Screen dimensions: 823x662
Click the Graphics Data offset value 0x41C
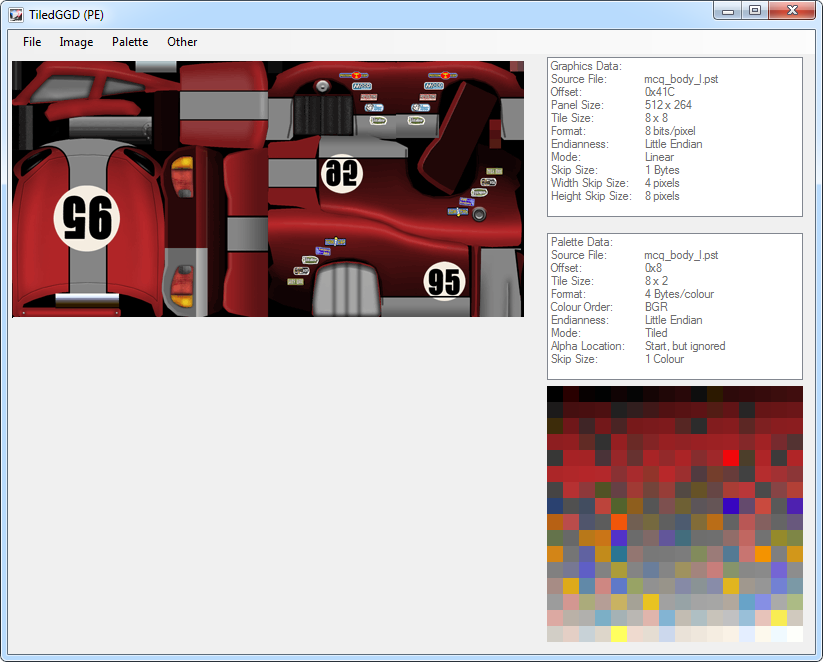click(660, 92)
